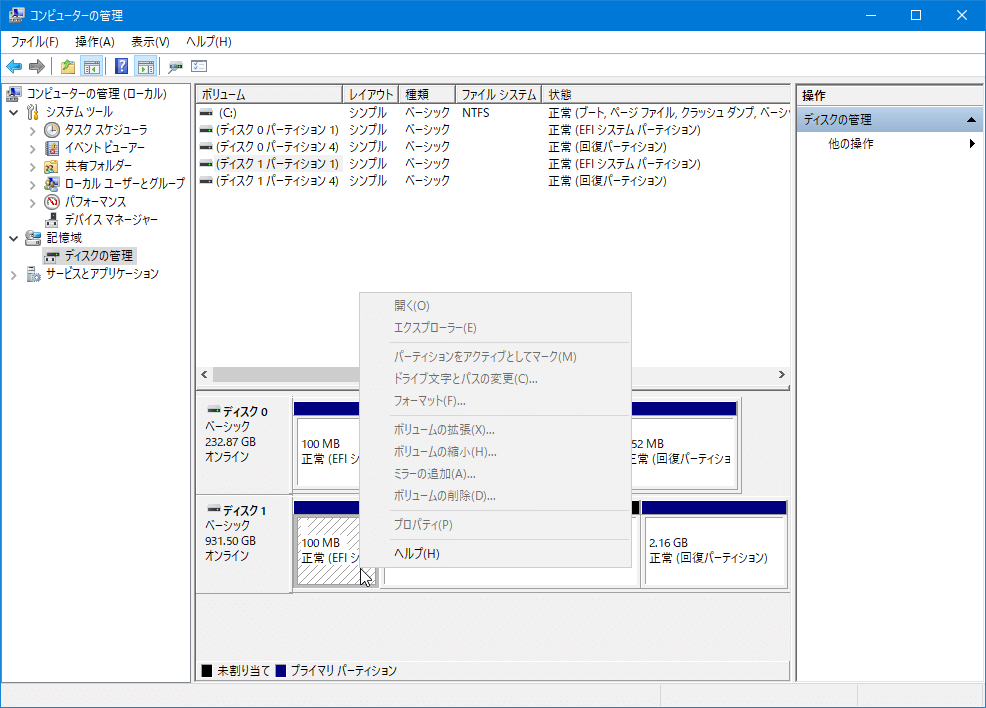Toggle the Show/Hide Action Pane icon

[146, 67]
